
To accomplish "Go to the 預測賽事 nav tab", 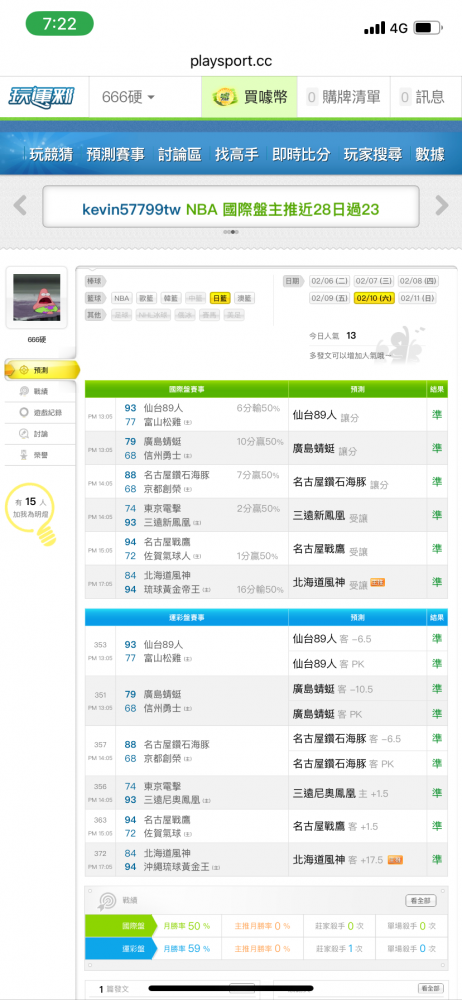I will pos(116,154).
